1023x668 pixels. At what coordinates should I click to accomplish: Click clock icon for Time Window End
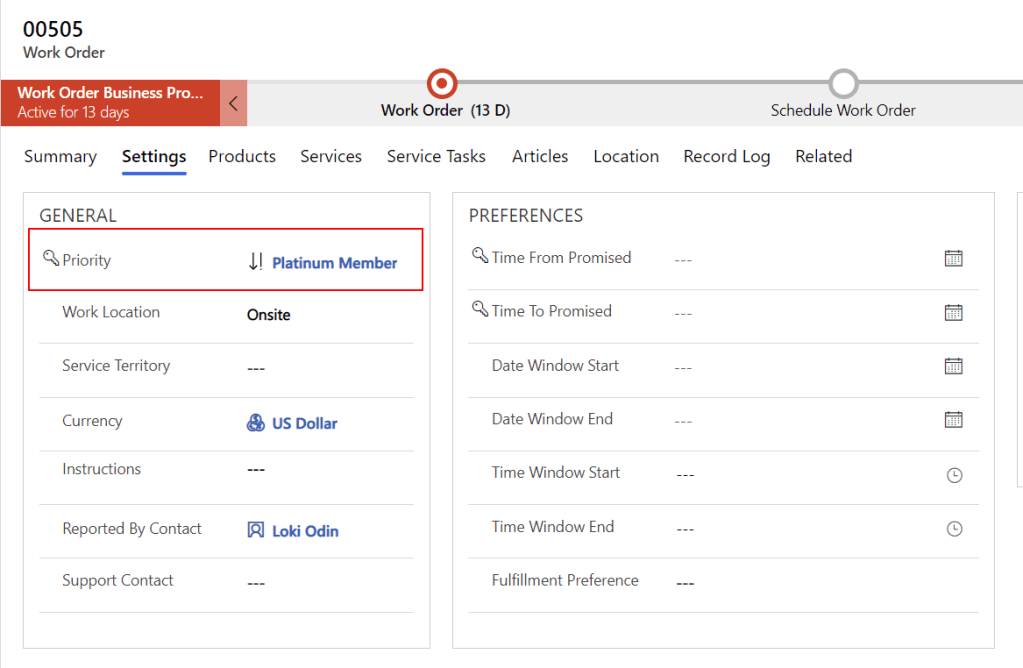coord(954,528)
